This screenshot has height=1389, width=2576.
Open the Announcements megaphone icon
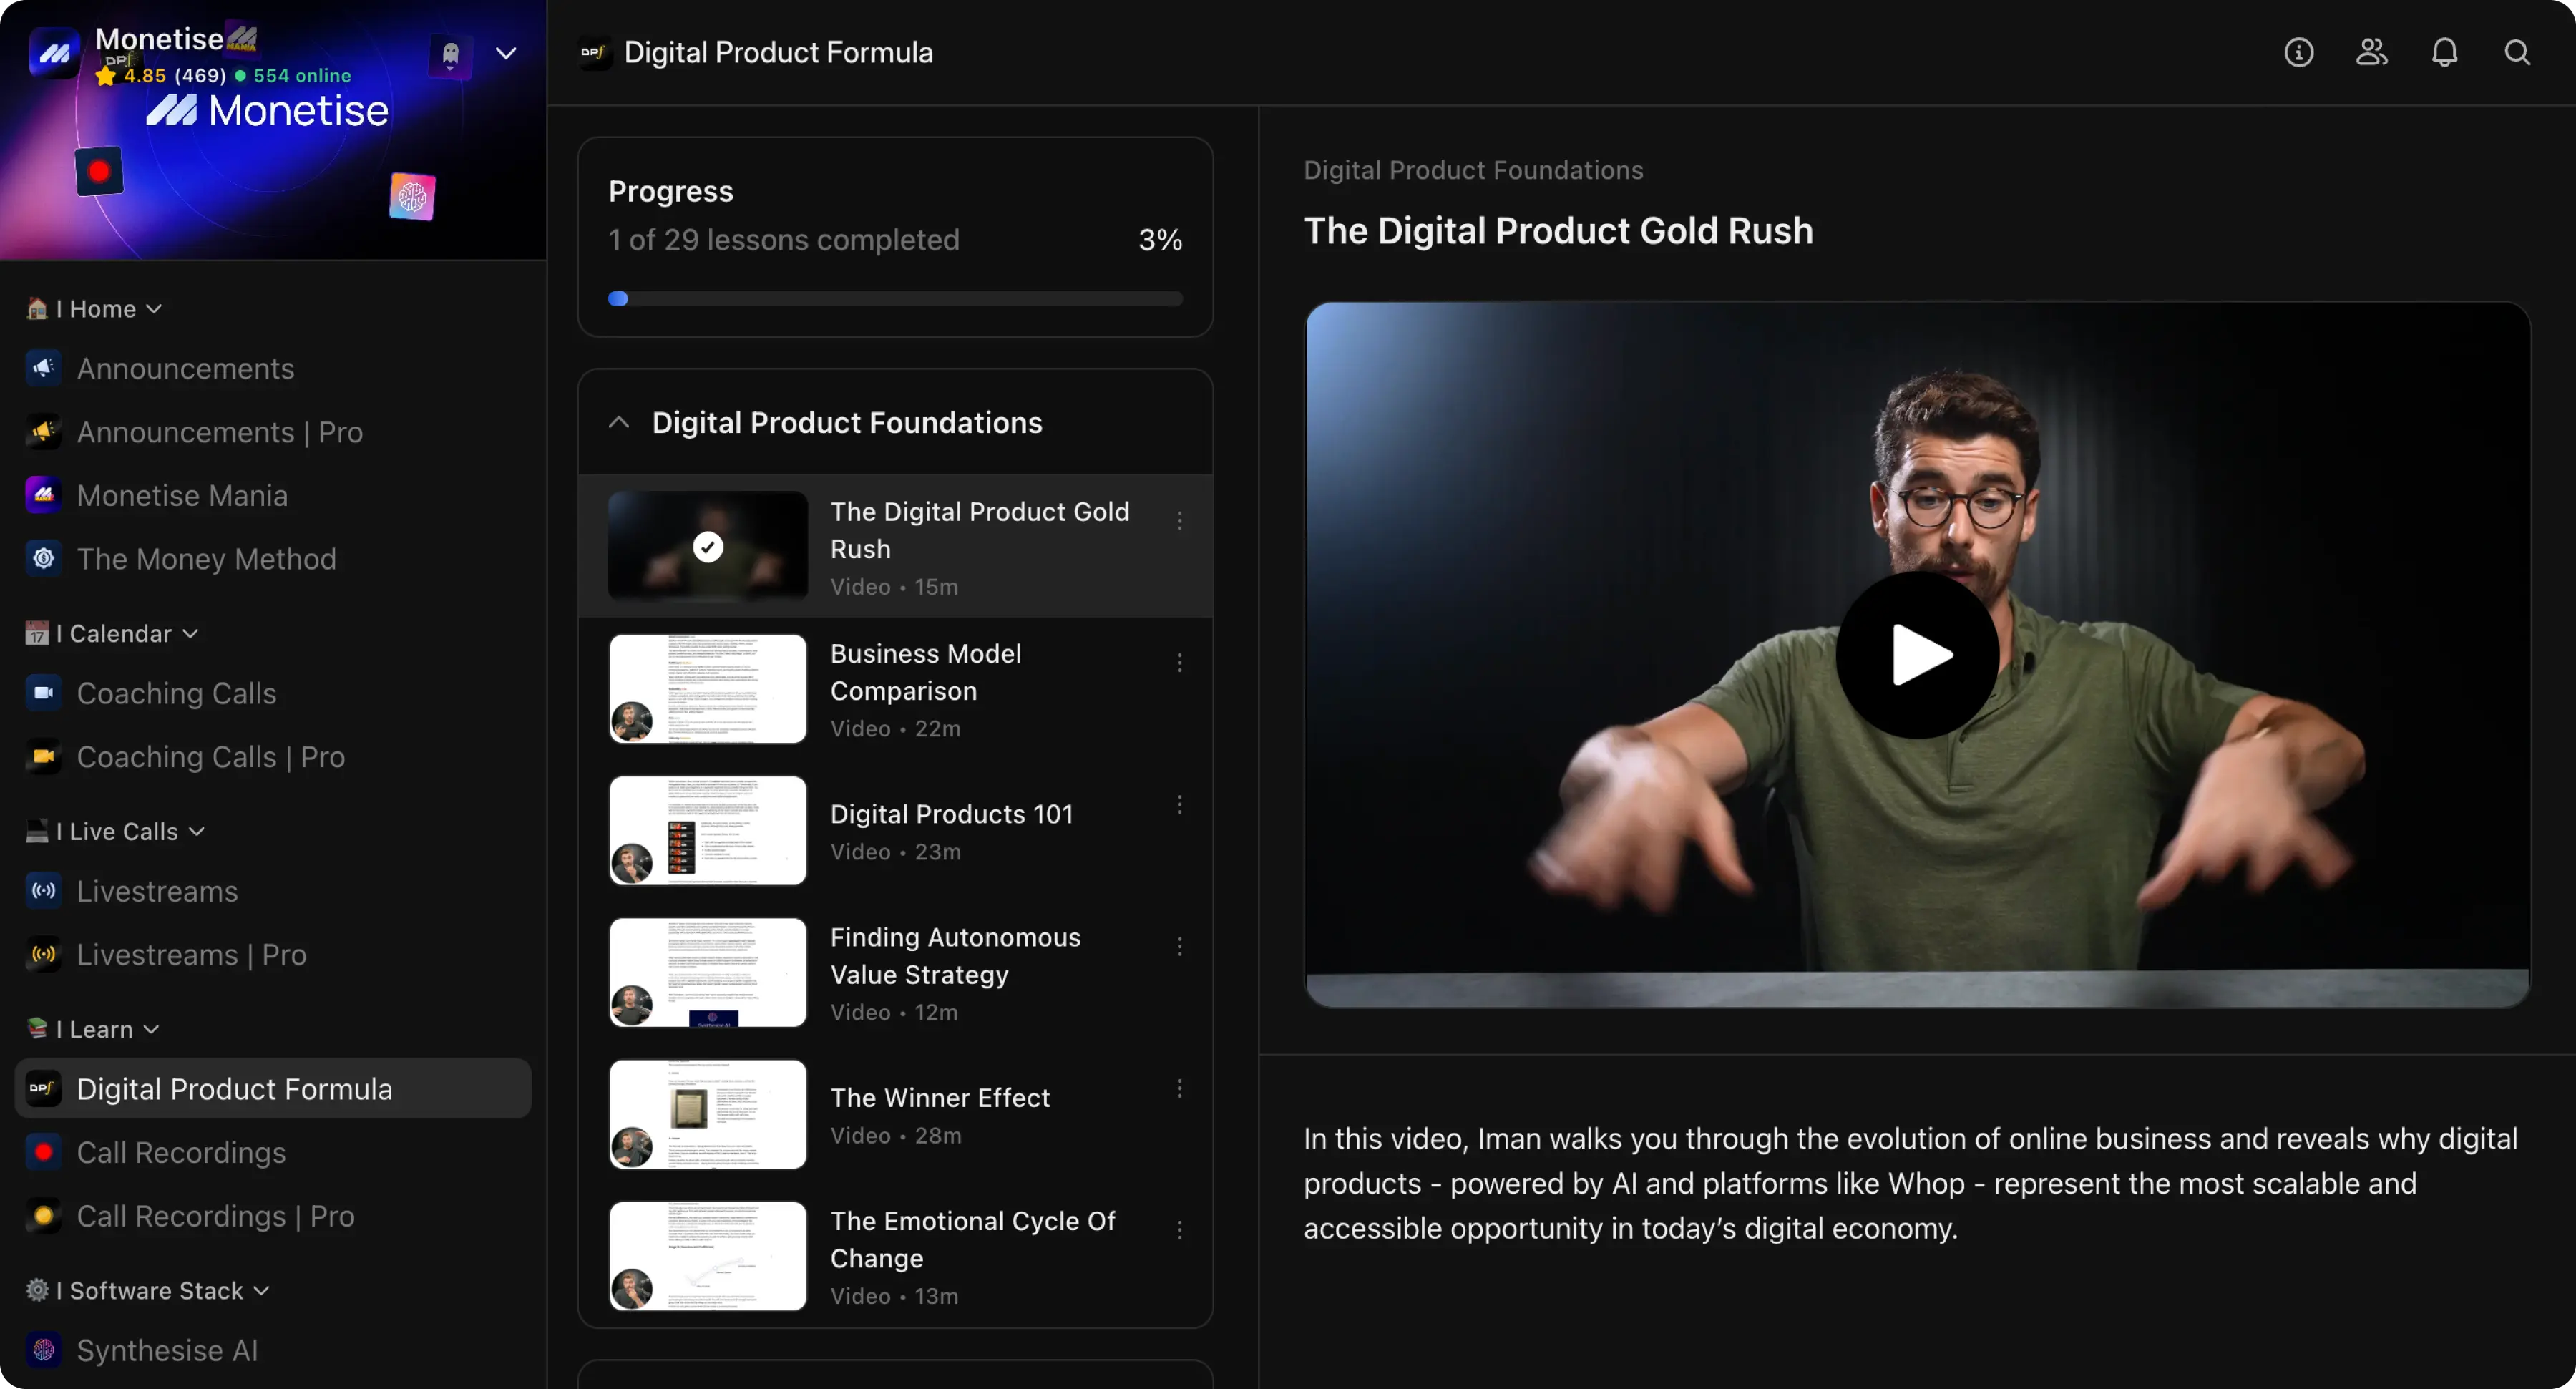click(43, 369)
